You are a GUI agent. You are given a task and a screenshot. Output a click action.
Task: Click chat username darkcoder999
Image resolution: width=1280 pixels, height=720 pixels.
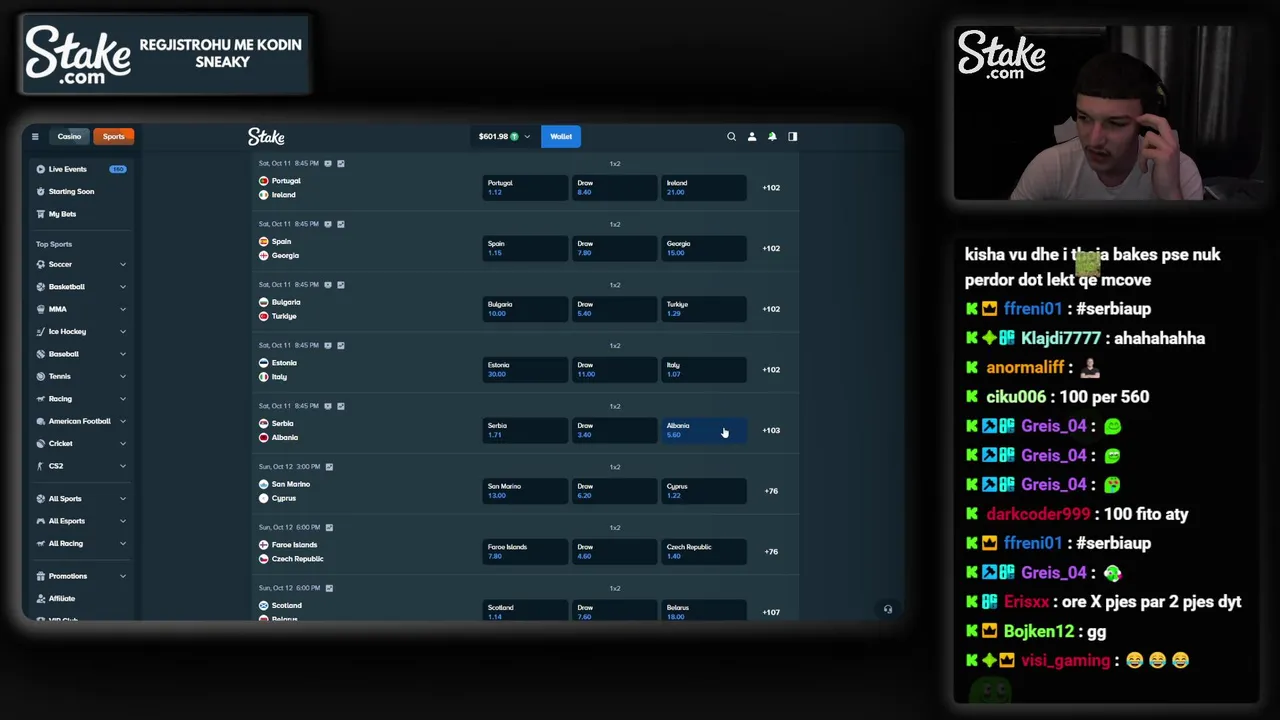pyautogui.click(x=1038, y=514)
